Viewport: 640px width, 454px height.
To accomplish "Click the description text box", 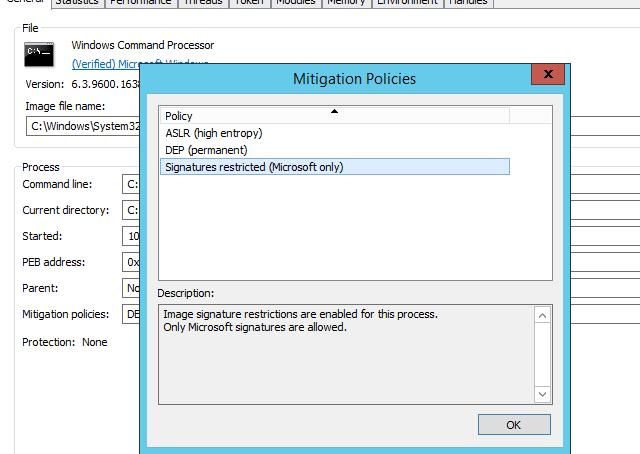I will (x=346, y=354).
